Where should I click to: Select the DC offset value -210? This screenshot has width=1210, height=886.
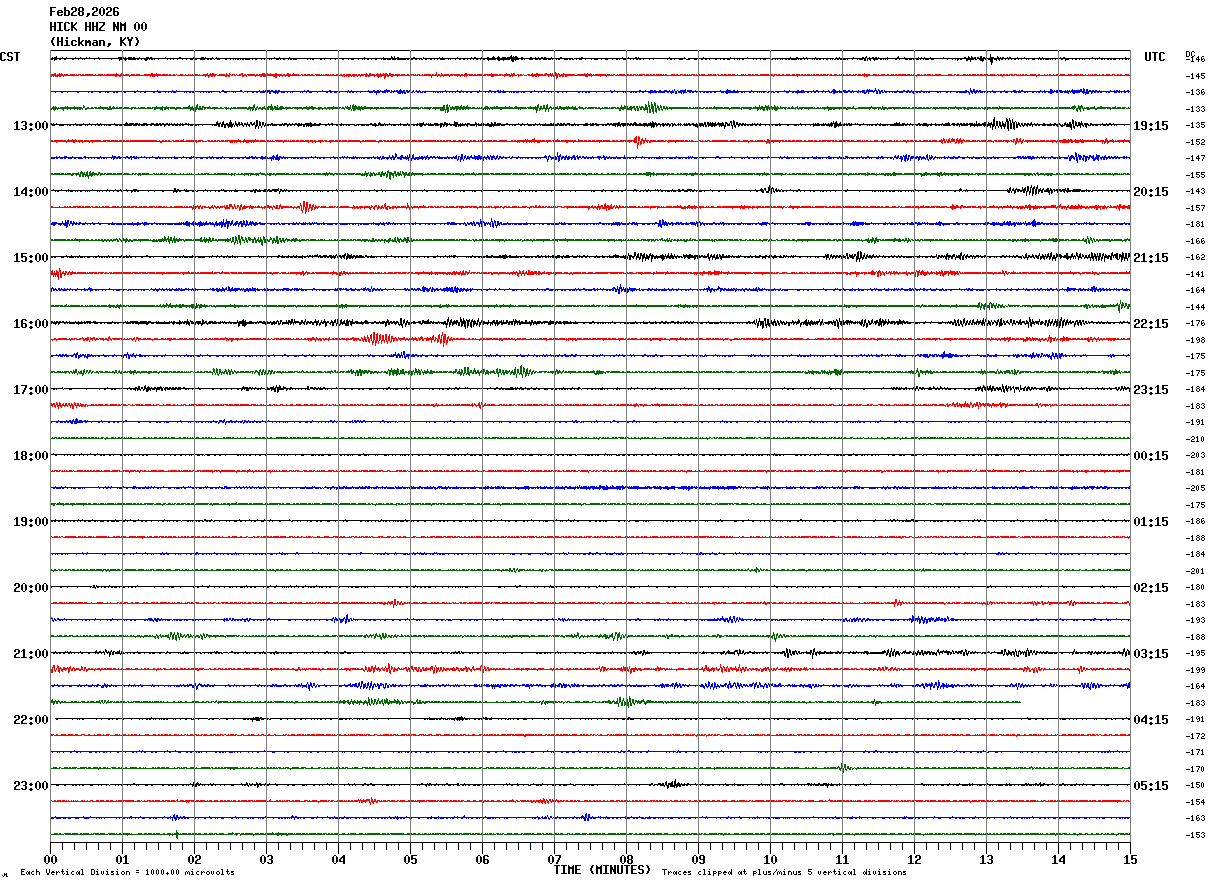(x=1195, y=439)
